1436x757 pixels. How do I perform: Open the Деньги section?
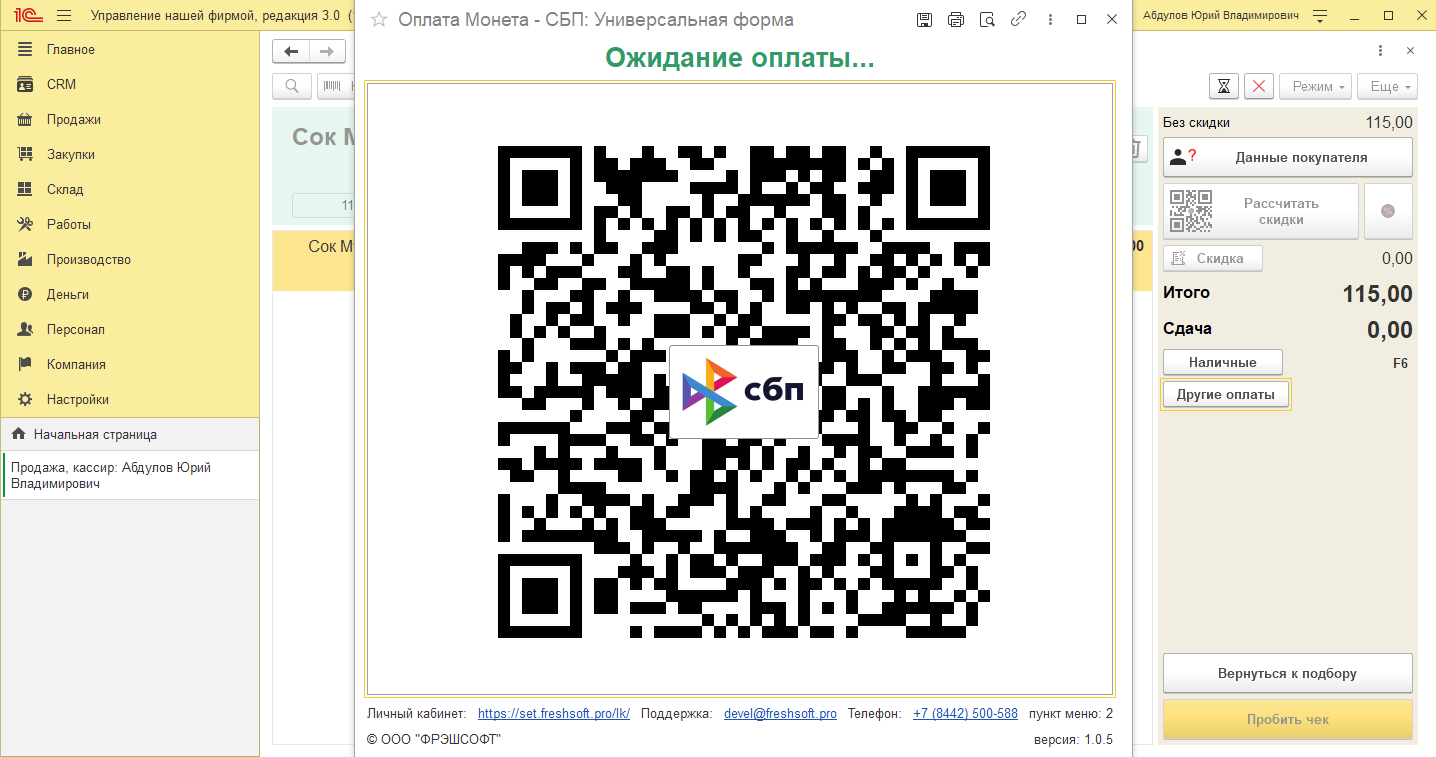130,294
